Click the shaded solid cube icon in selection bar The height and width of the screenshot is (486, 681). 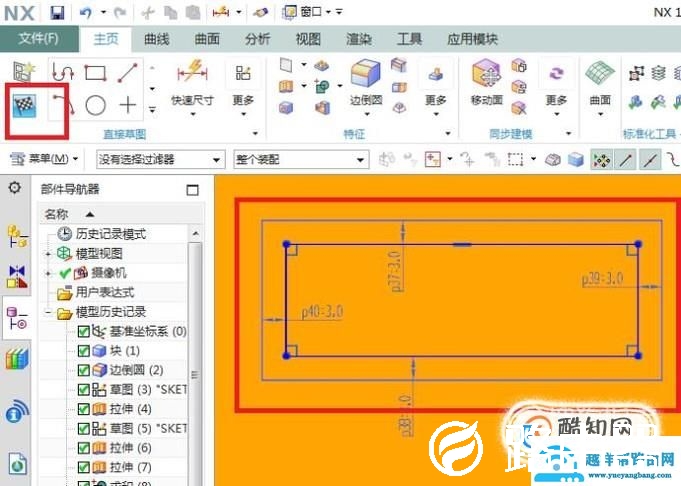576,160
